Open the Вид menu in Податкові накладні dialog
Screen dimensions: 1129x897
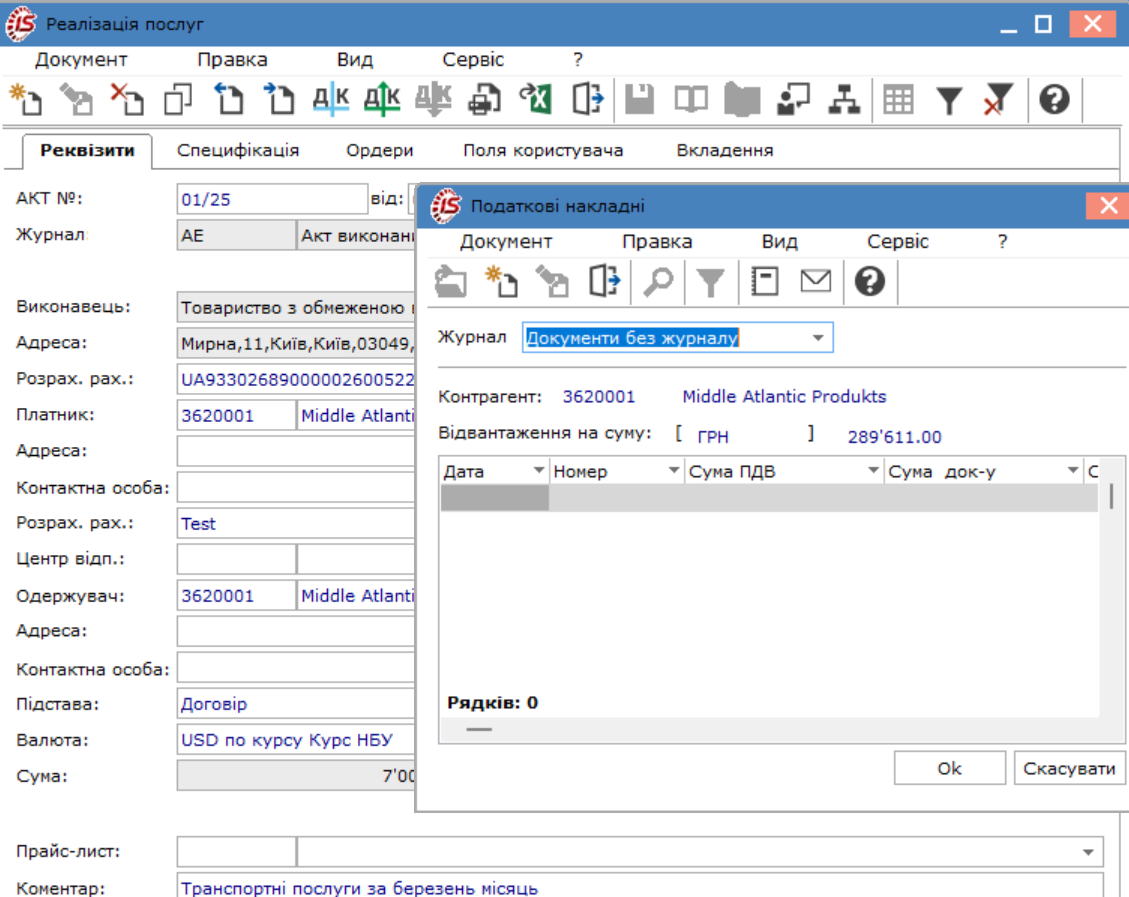tap(780, 242)
